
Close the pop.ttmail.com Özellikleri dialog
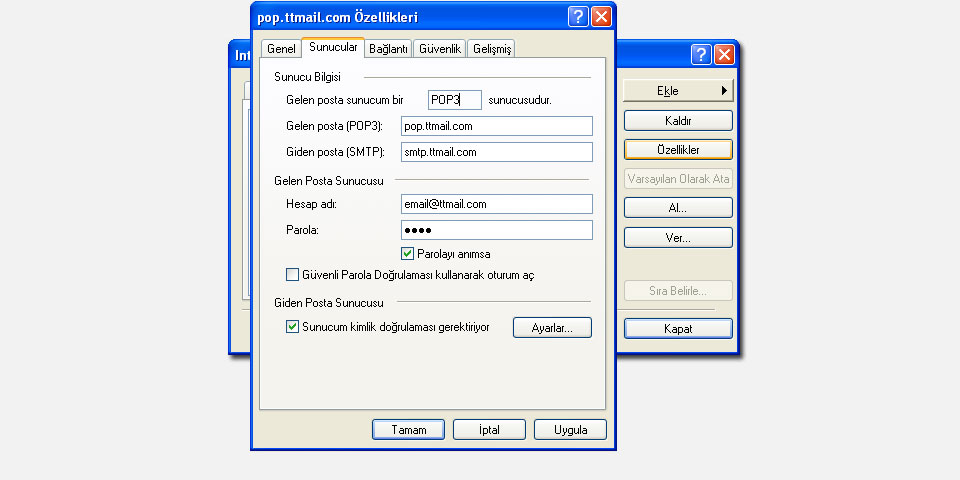click(x=601, y=17)
